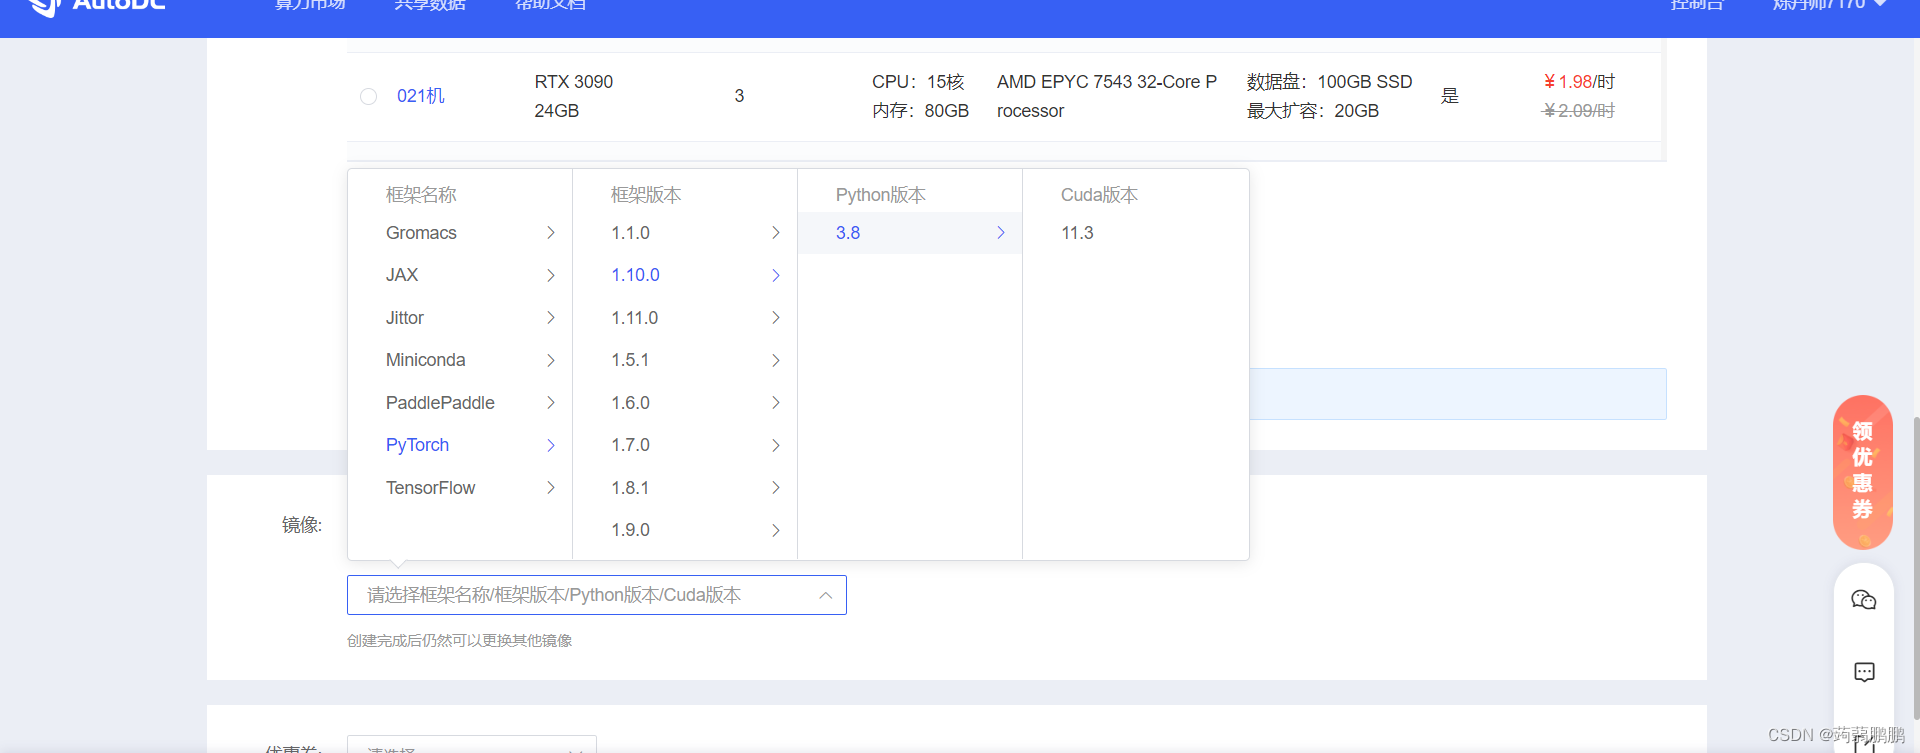Open the 共享数据 nav tab
Image resolution: width=1920 pixels, height=753 pixels.
[430, 5]
